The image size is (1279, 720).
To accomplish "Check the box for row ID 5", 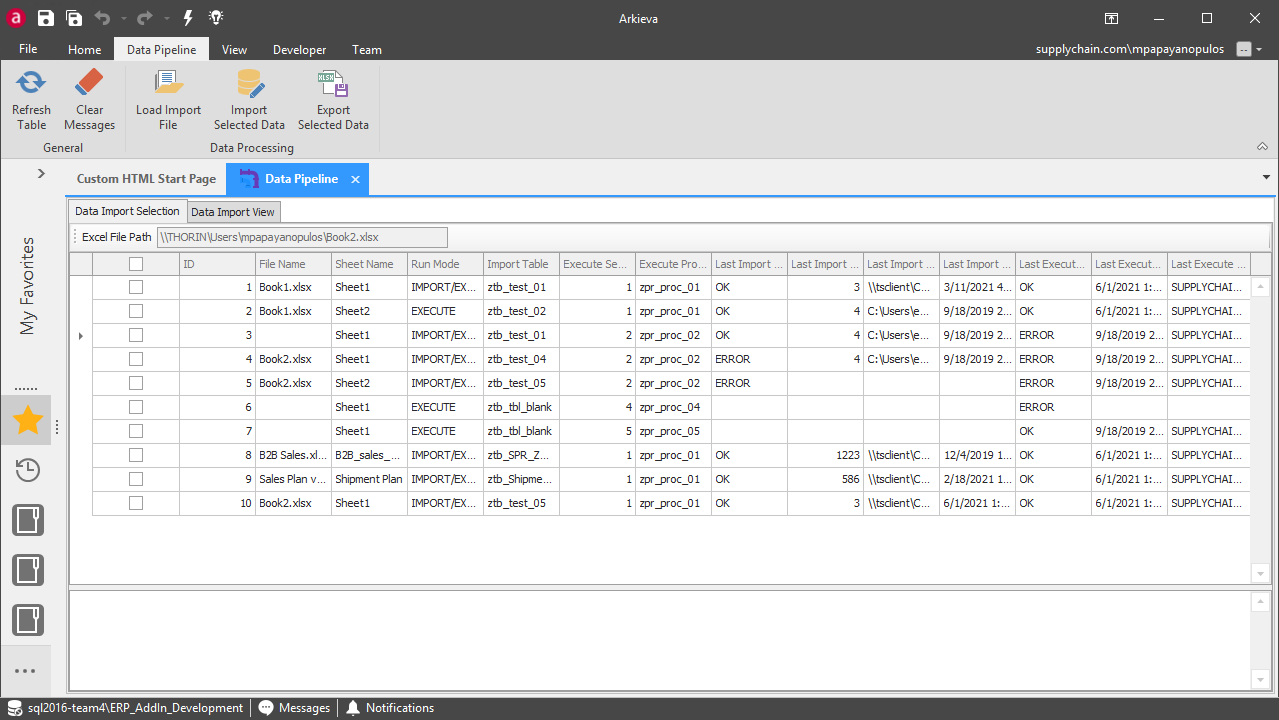I will [136, 383].
